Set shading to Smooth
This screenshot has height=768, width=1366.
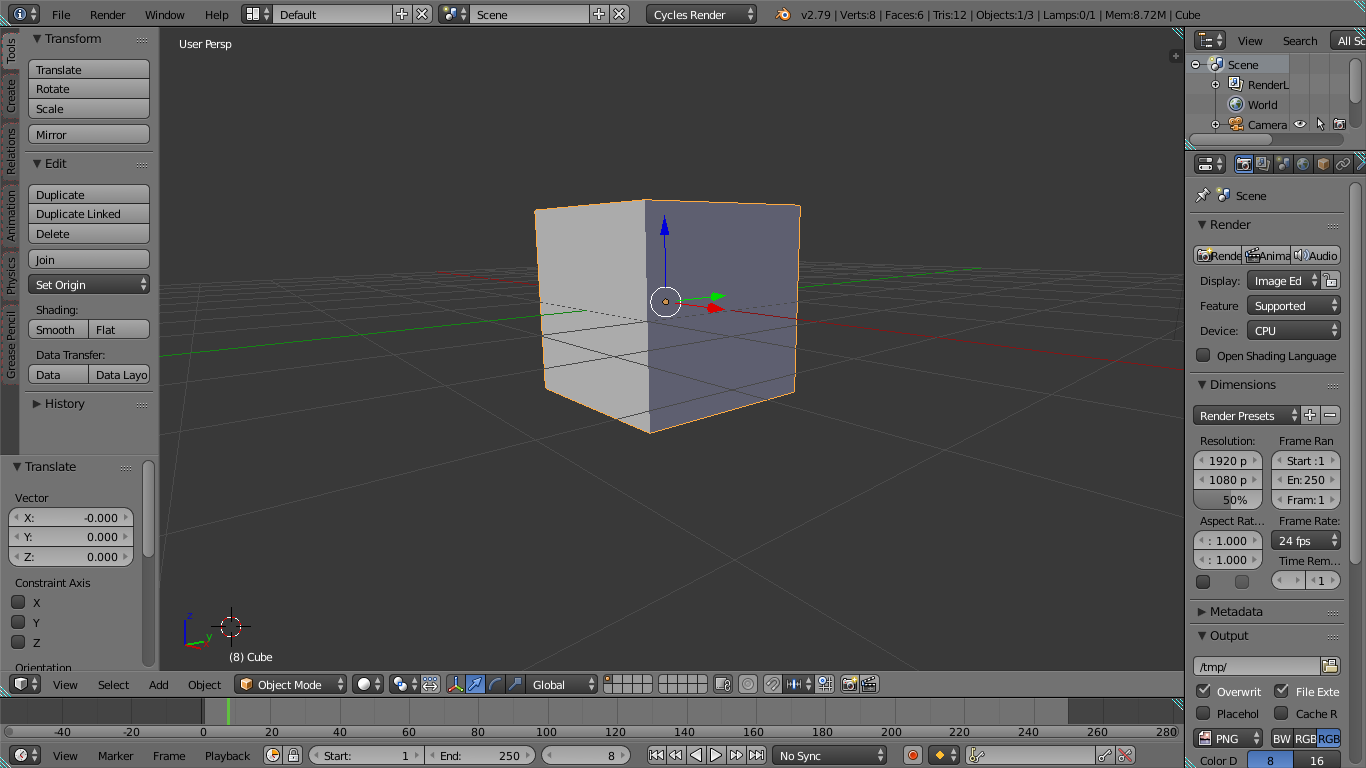click(57, 329)
